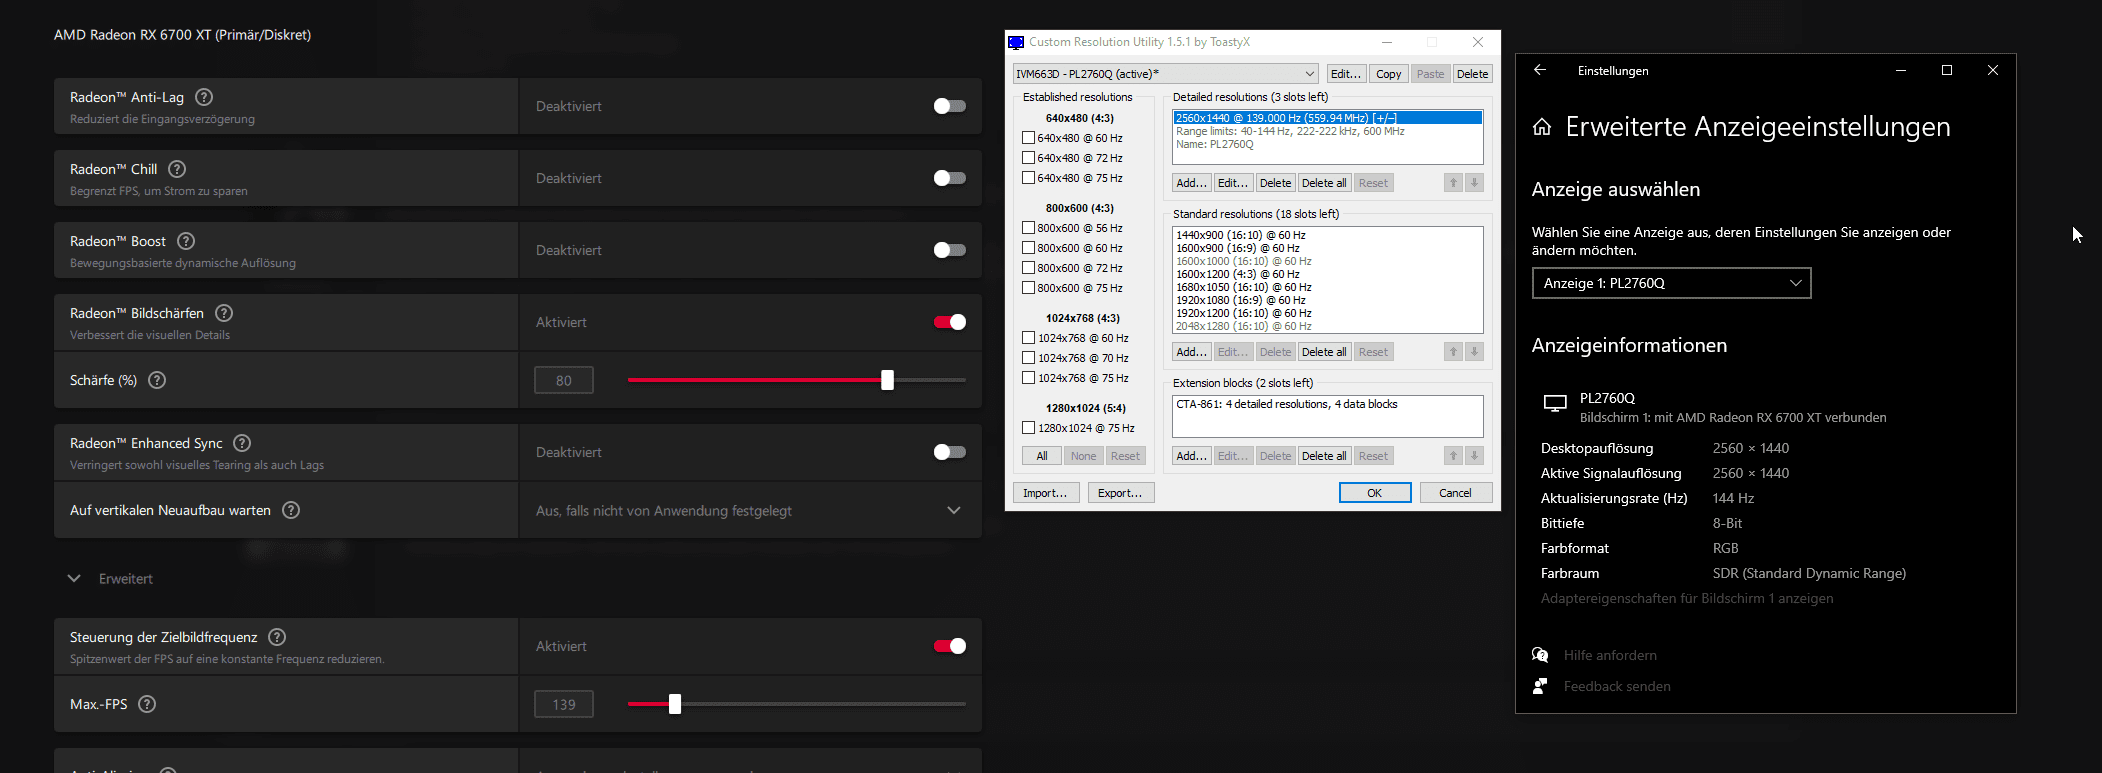Open Adaptereigenschaften für Bildschirm 1 anzeigen link
The height and width of the screenshot is (773, 2102).
coord(1687,598)
